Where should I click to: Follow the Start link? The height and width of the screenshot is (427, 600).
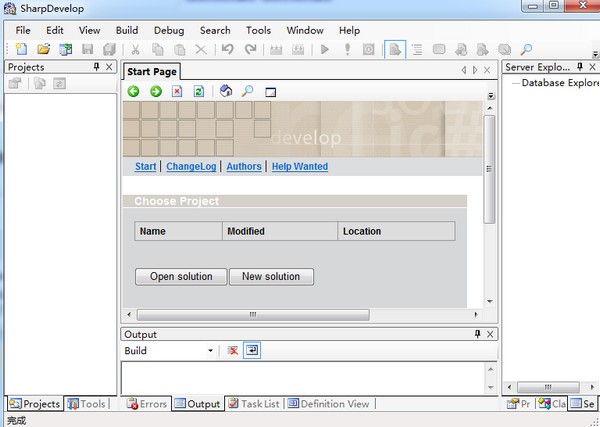coord(146,166)
